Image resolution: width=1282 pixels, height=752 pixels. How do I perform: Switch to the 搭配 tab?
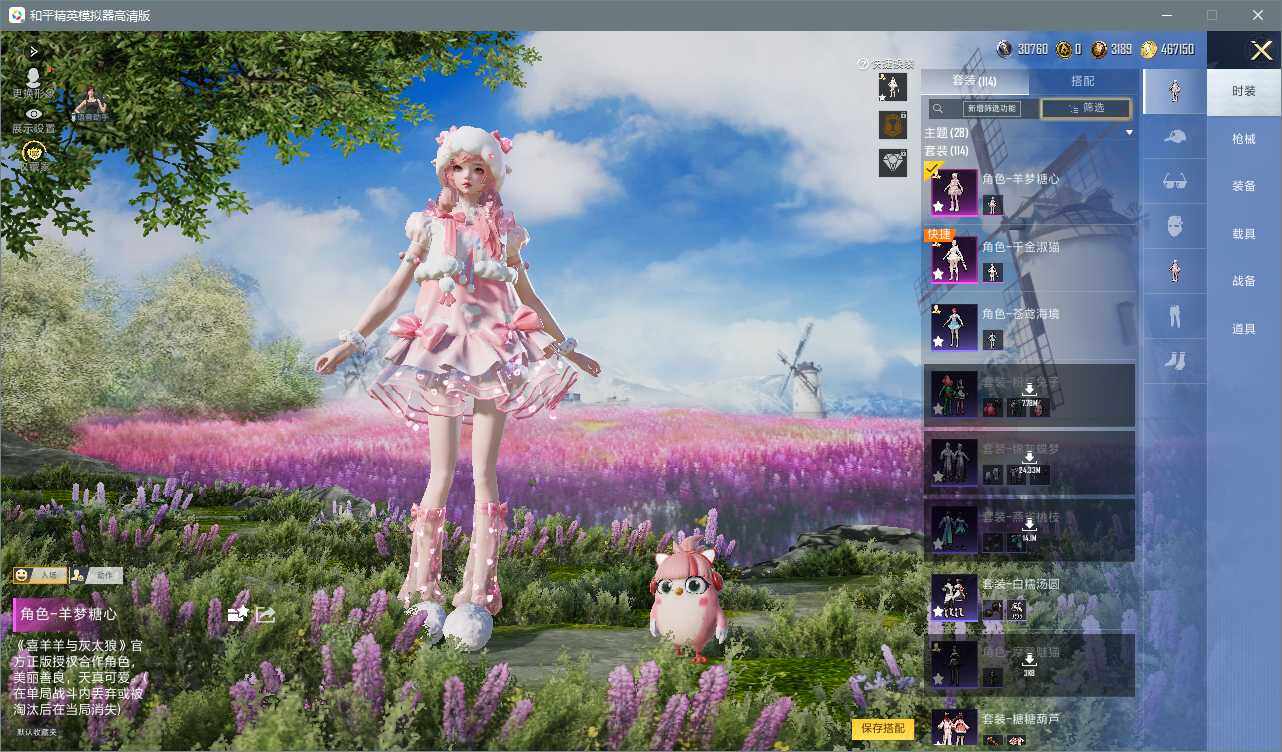click(1082, 81)
